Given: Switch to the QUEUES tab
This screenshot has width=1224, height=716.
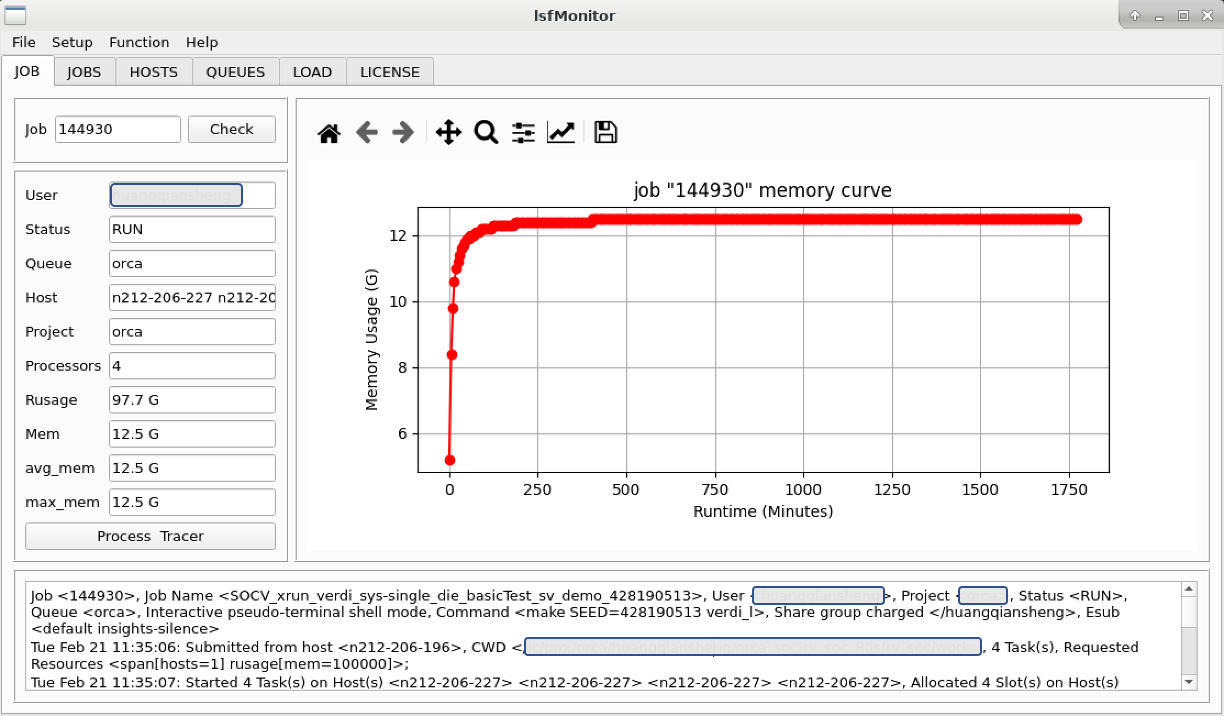Looking at the screenshot, I should tap(235, 71).
